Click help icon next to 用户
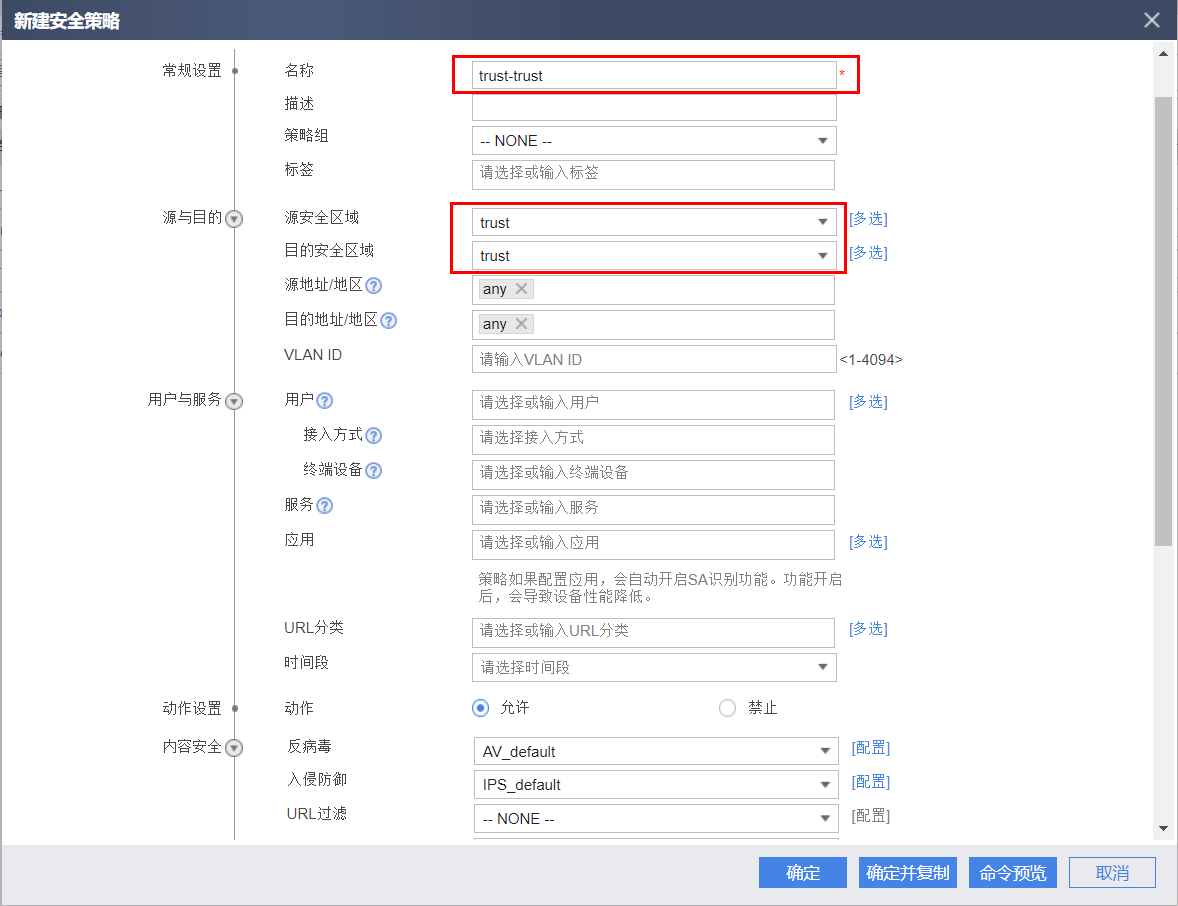 (325, 400)
